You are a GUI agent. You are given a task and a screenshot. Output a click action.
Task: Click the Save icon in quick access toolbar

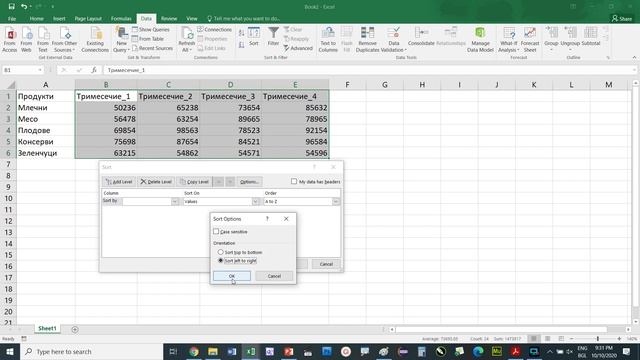point(11,7)
